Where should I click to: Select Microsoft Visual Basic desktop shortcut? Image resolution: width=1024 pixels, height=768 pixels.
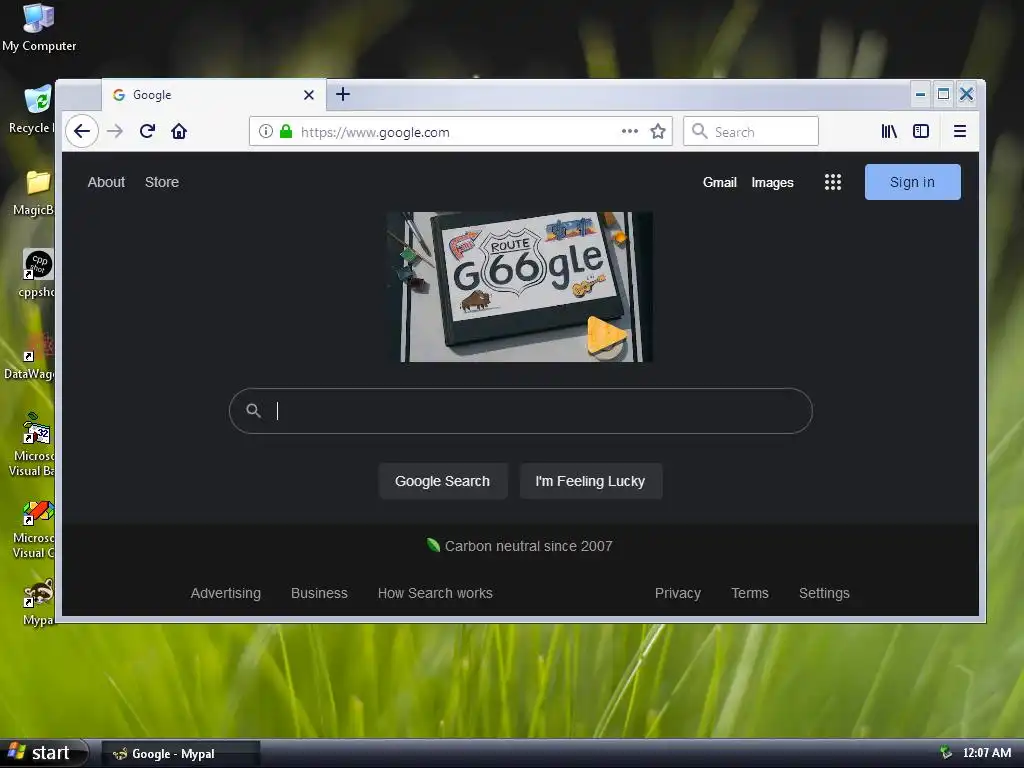tap(33, 445)
